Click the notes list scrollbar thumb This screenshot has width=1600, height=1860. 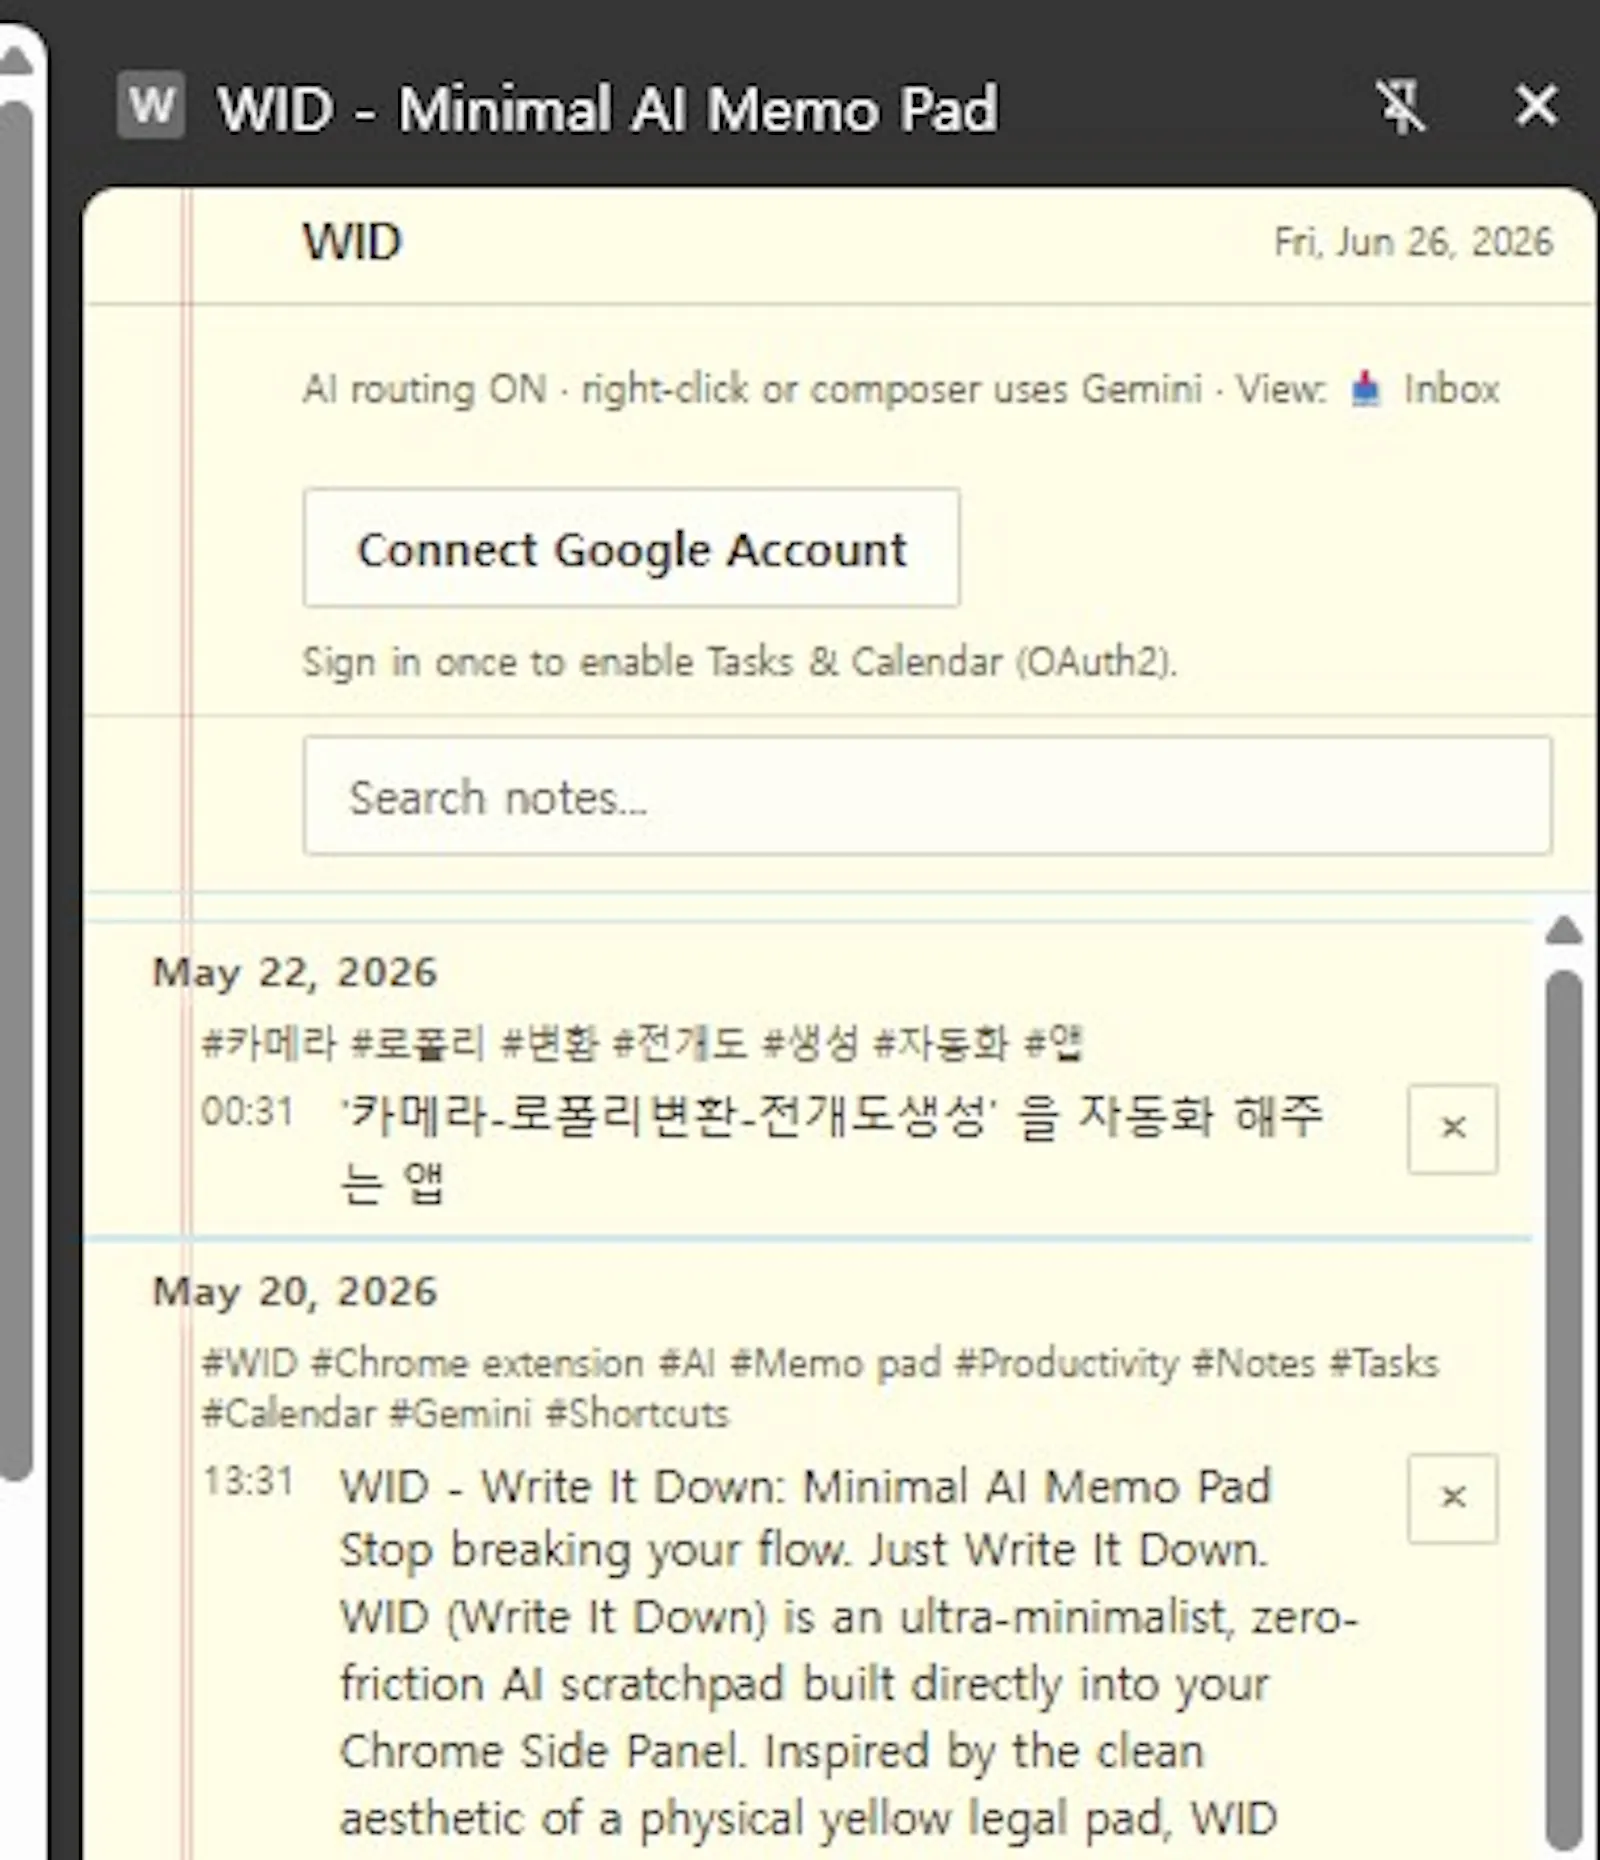[x=1564, y=1410]
